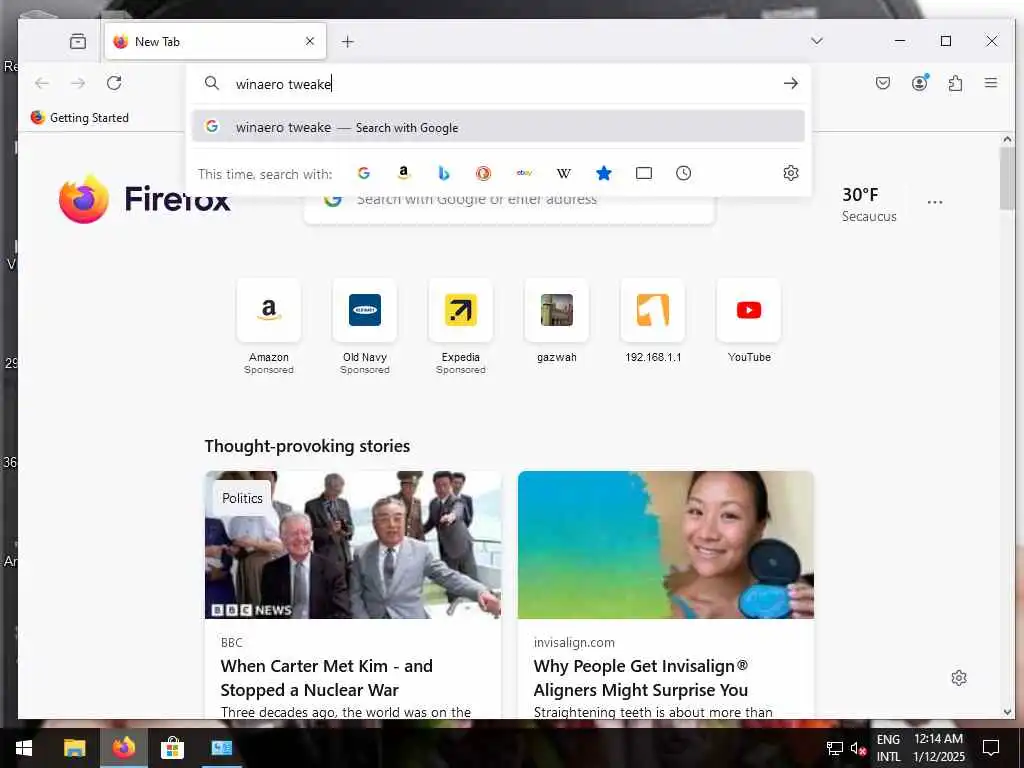Screen dimensions: 1024x768
Task: Open the Windows notification center
Action: pyautogui.click(x=991, y=748)
